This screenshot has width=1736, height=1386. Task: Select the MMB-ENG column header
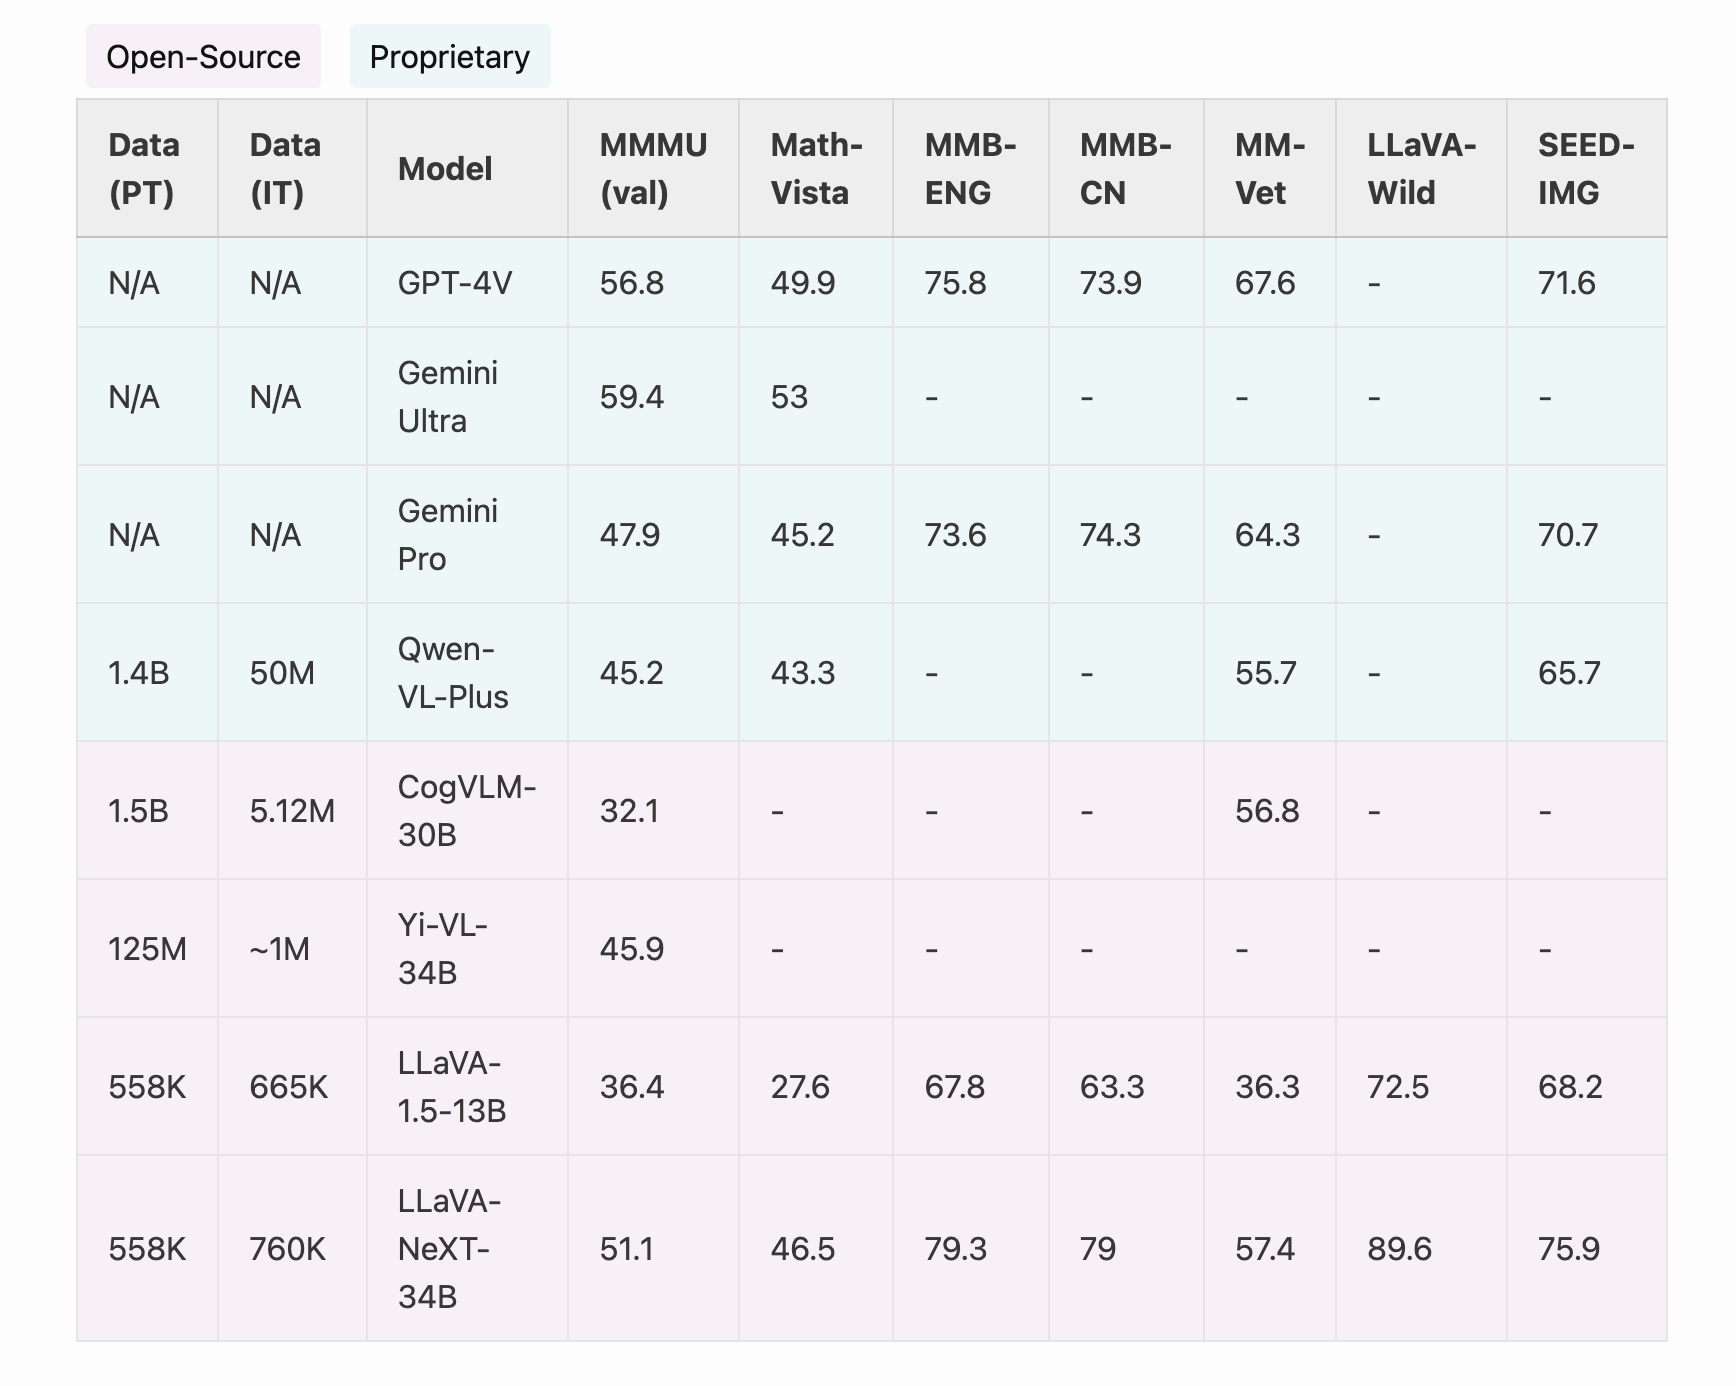click(970, 169)
